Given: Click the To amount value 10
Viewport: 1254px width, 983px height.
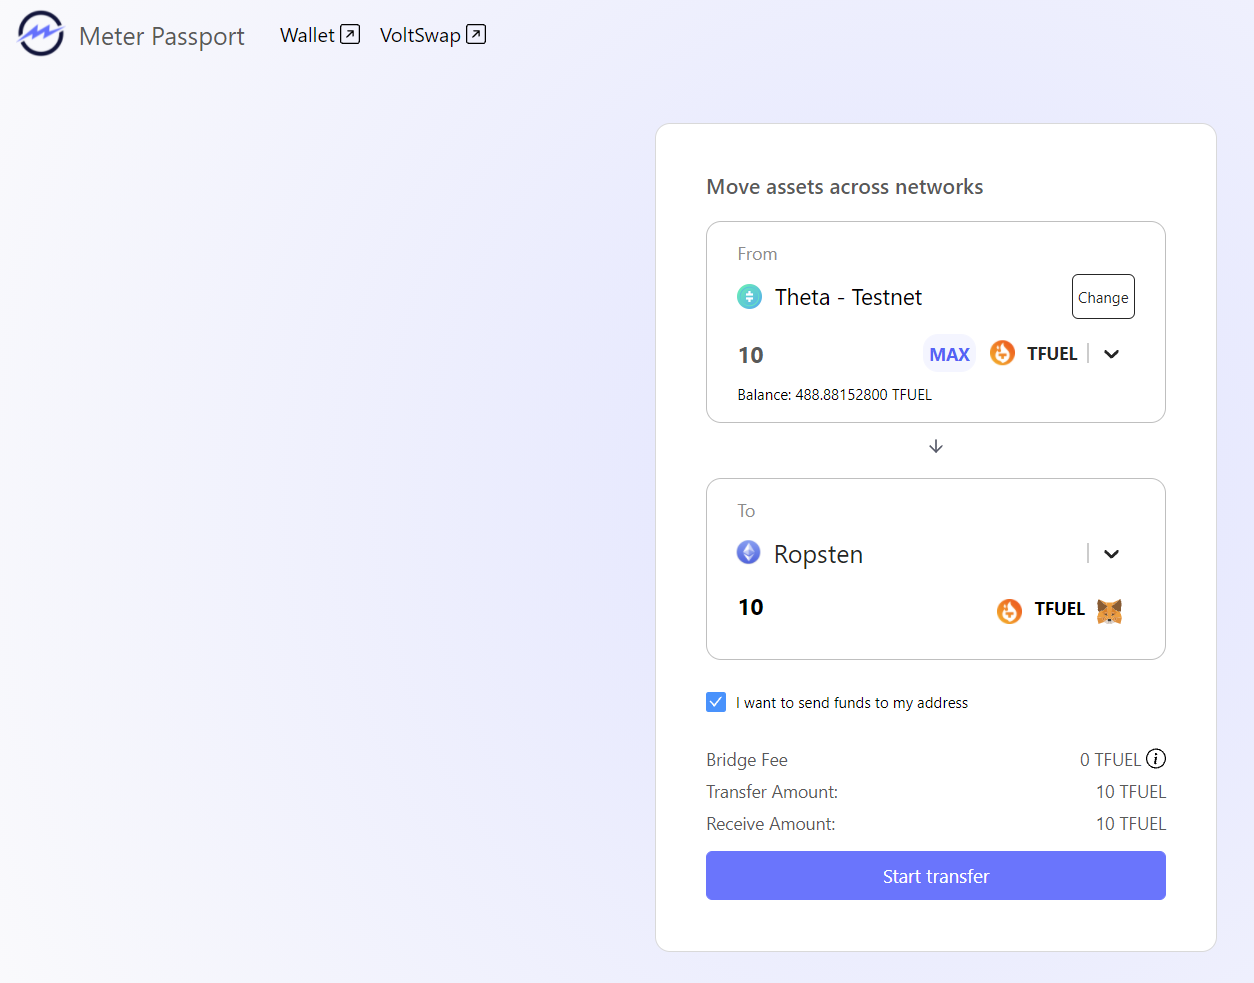Looking at the screenshot, I should pos(751,607).
